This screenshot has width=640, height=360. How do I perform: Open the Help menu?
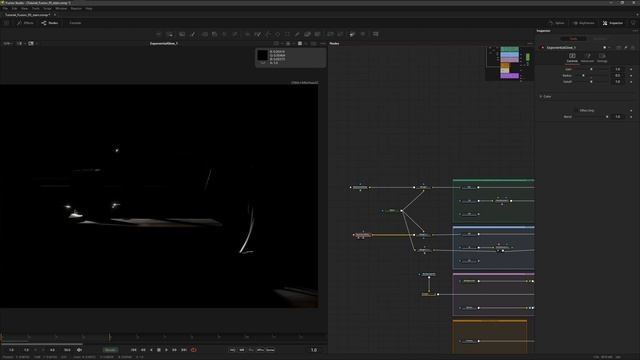(x=89, y=8)
